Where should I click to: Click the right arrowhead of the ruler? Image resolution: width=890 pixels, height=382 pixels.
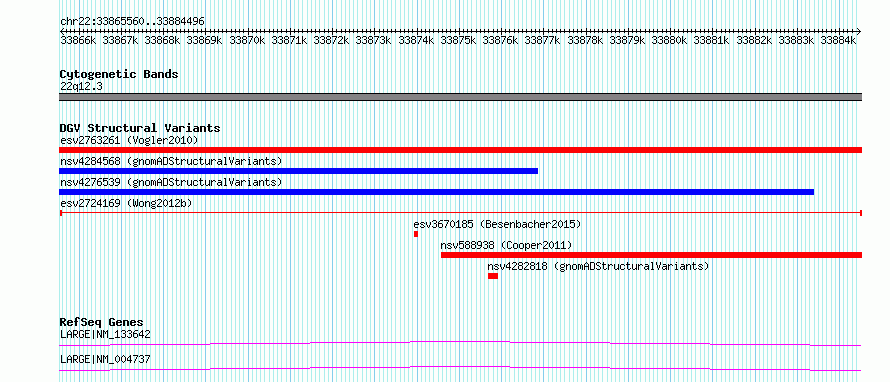pos(859,31)
